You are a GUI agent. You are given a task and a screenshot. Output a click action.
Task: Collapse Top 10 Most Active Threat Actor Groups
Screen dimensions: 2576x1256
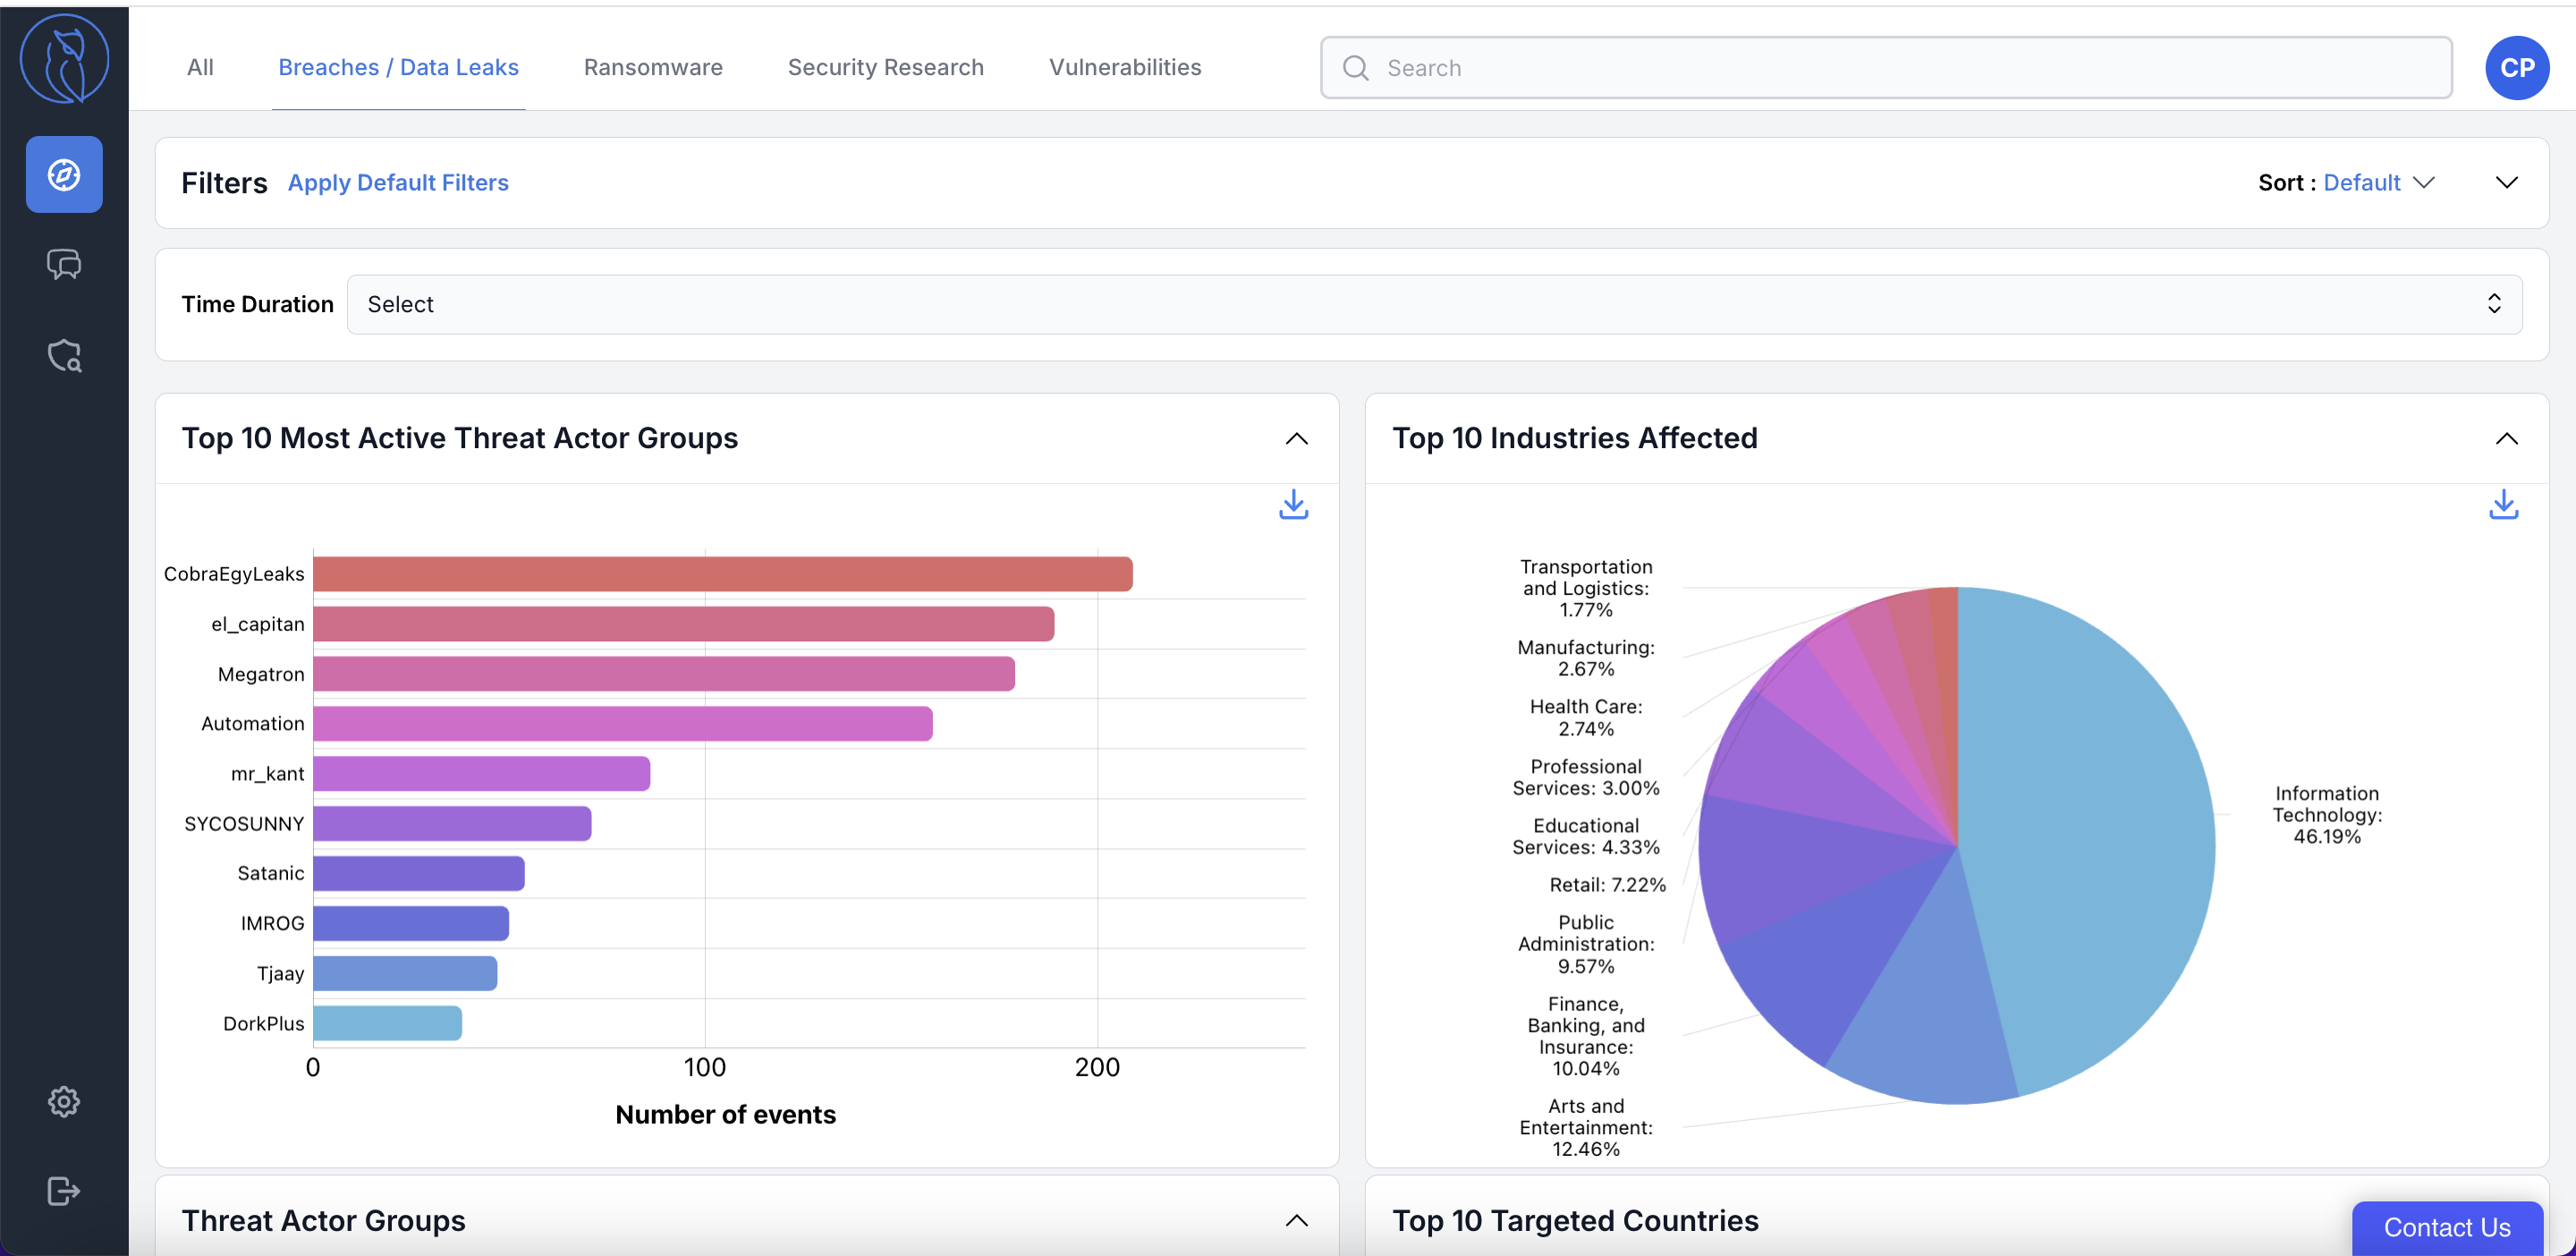(1296, 438)
